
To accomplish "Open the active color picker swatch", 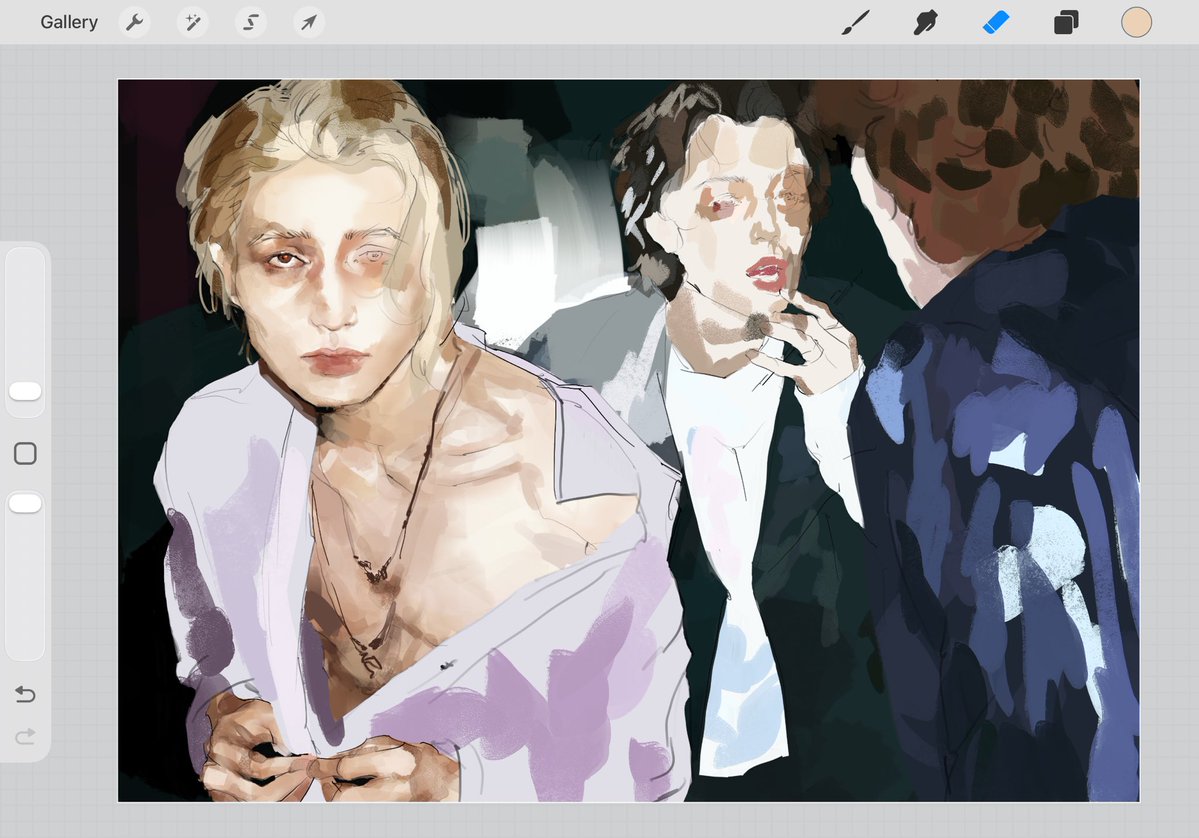I will (x=1136, y=22).
